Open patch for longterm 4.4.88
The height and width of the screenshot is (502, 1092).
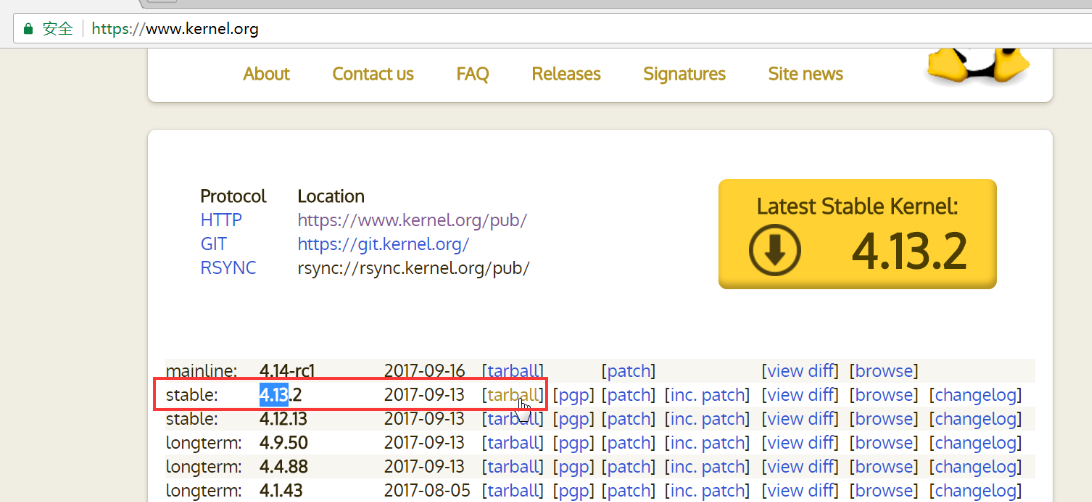[629, 466]
